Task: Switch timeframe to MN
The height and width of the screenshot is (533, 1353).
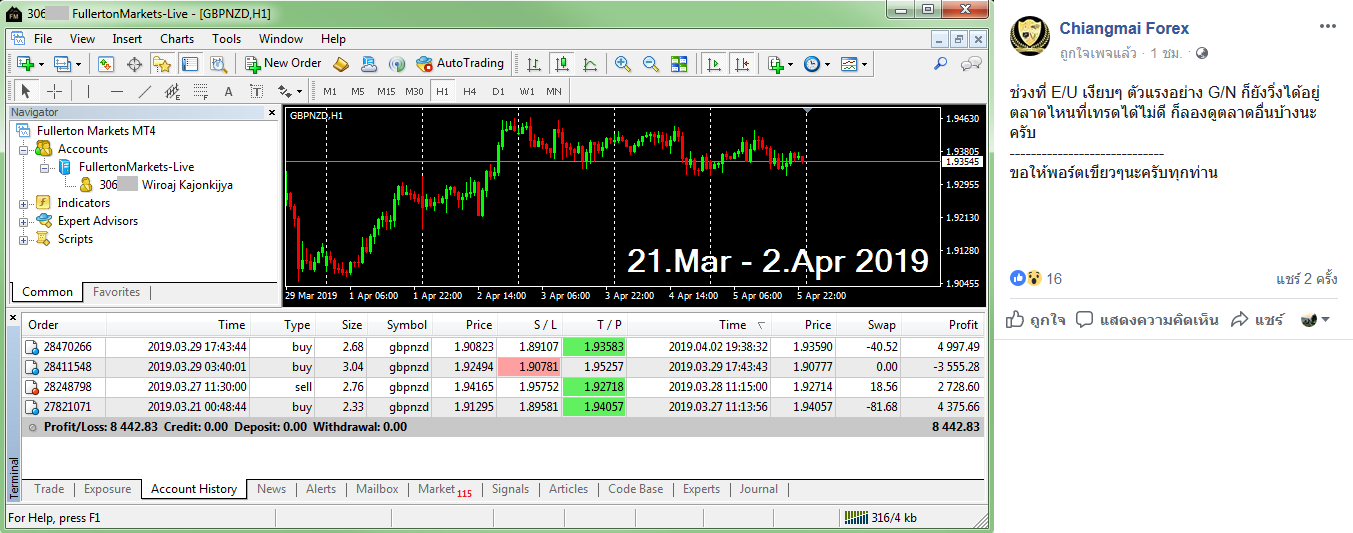Action: [553, 91]
